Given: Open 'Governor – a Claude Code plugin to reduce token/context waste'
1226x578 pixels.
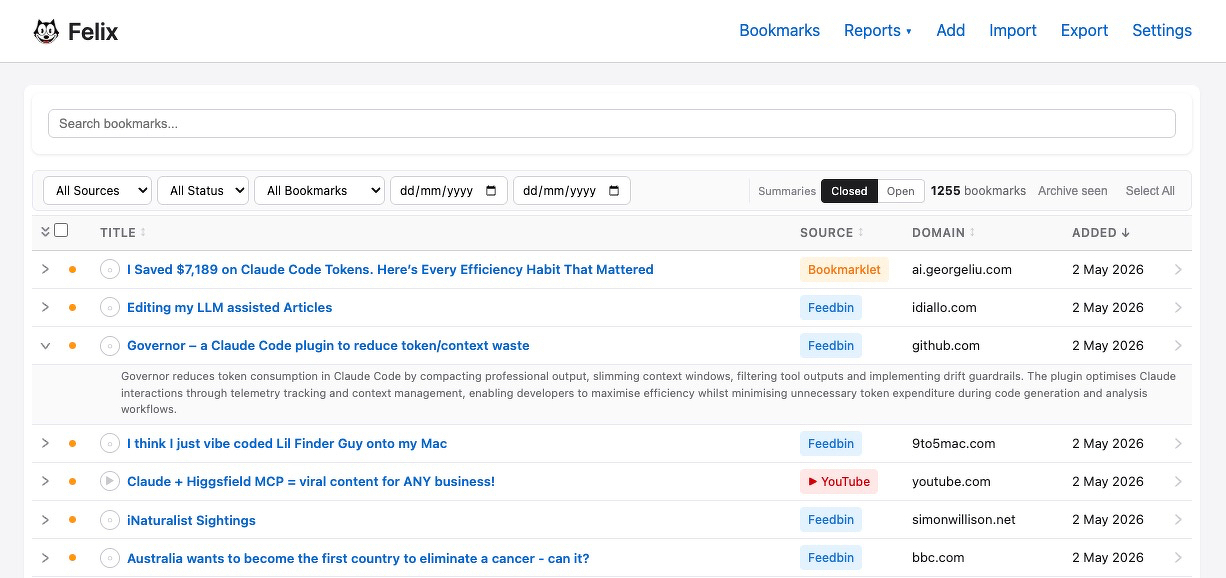Looking at the screenshot, I should 328,345.
